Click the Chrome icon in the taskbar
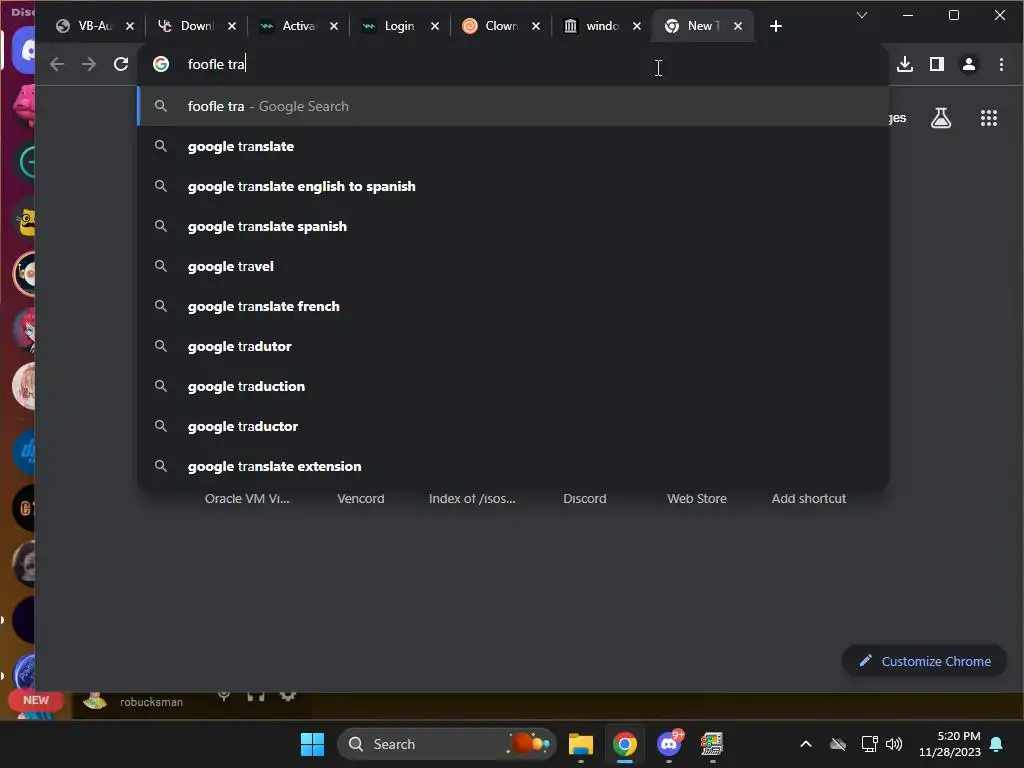Image resolution: width=1024 pixels, height=768 pixels. [625, 744]
